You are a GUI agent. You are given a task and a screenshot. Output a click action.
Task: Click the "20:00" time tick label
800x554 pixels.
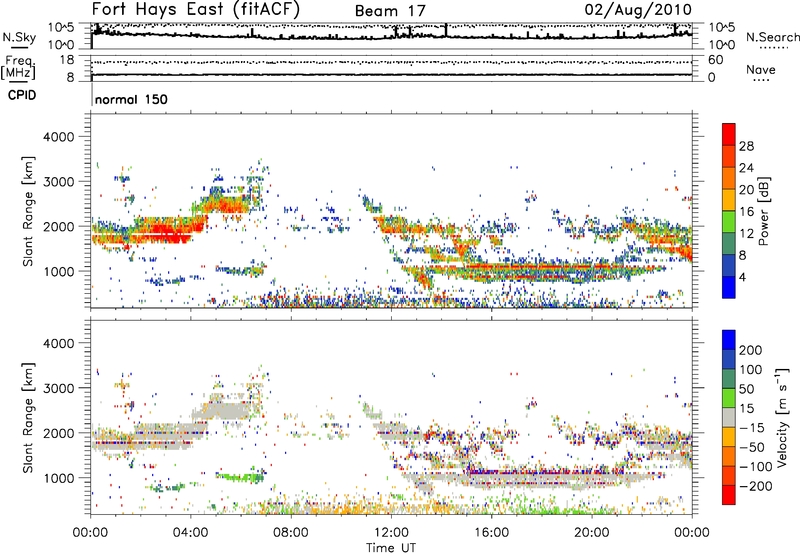coord(592,533)
